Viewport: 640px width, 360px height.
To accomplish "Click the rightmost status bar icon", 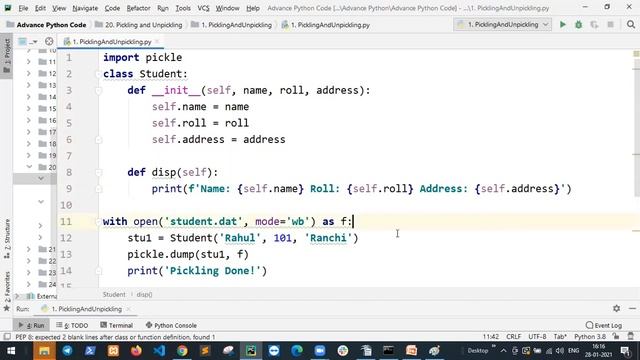I will click(x=631, y=337).
